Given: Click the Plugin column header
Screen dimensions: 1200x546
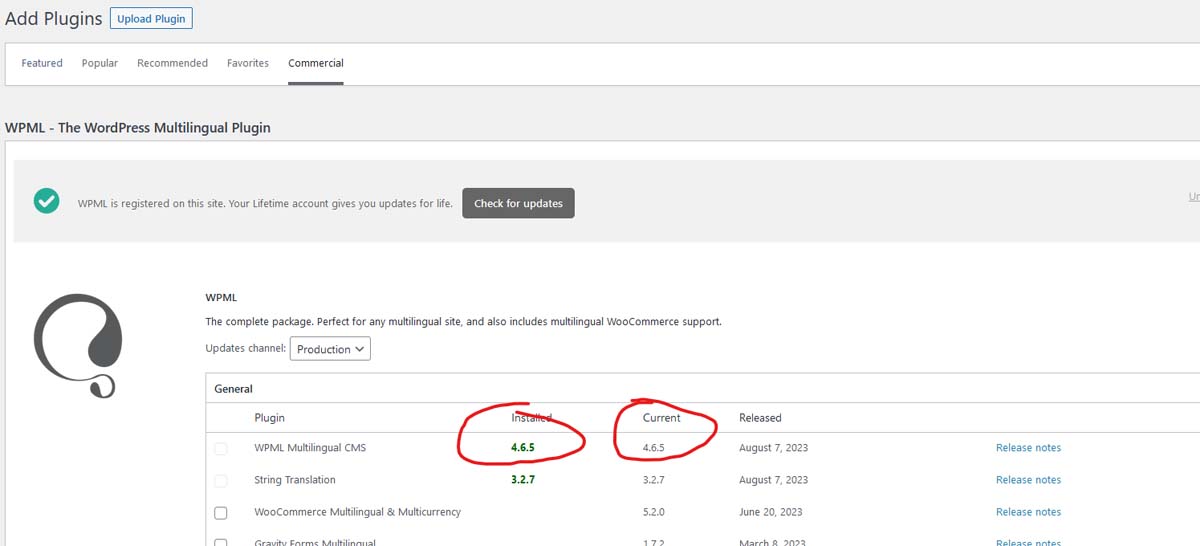Looking at the screenshot, I should 270,418.
